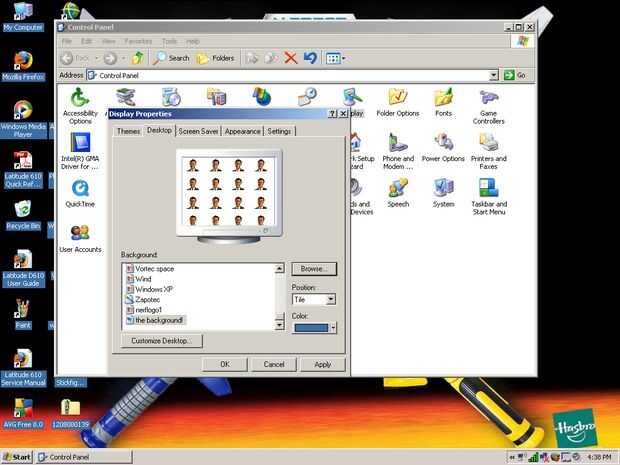Switch to the Settings tab
This screenshot has height=465, width=620.
[279, 131]
